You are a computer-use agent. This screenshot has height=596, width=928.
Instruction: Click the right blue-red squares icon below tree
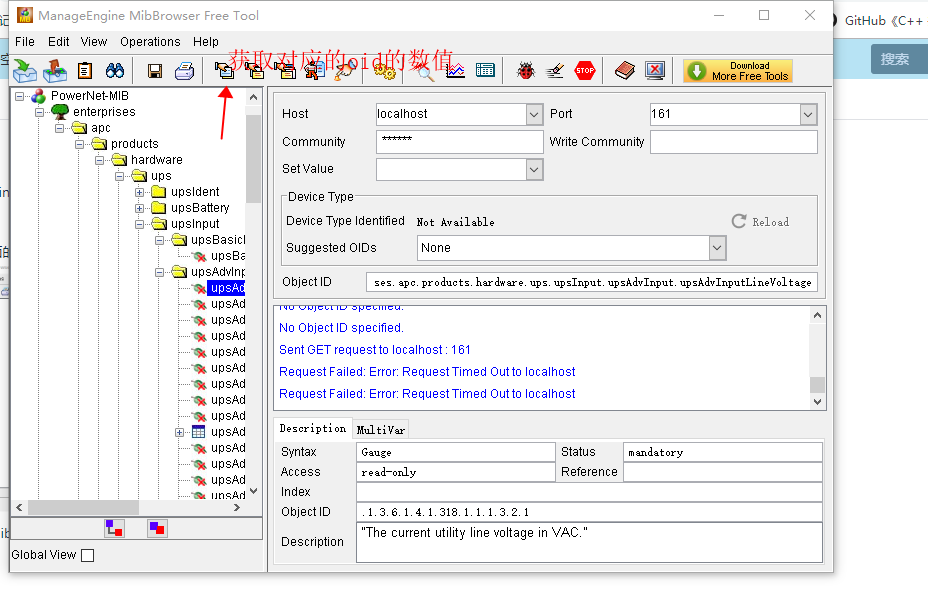point(157,528)
